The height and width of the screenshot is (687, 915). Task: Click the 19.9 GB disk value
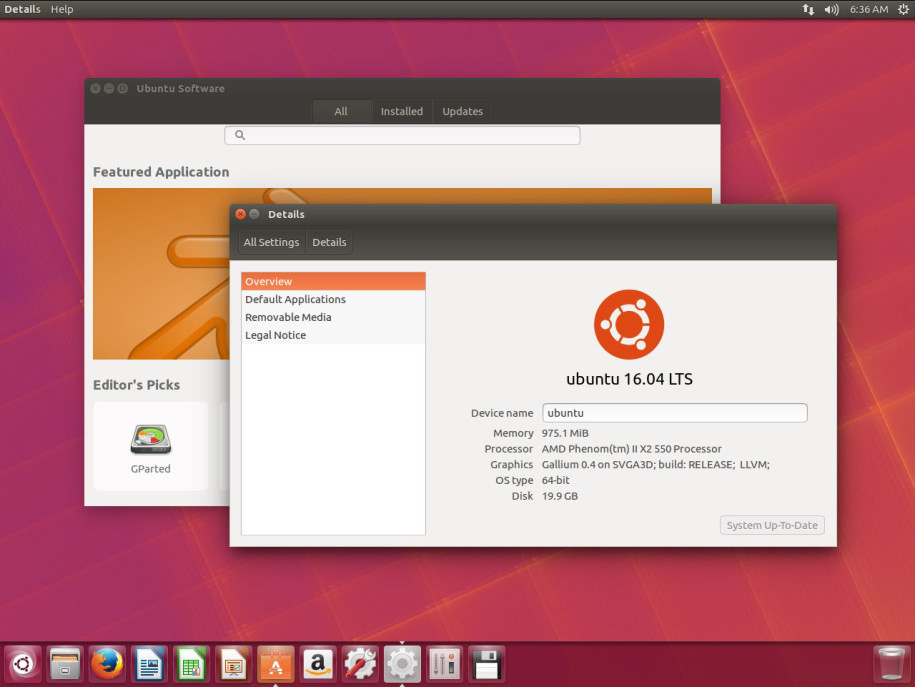coord(560,496)
